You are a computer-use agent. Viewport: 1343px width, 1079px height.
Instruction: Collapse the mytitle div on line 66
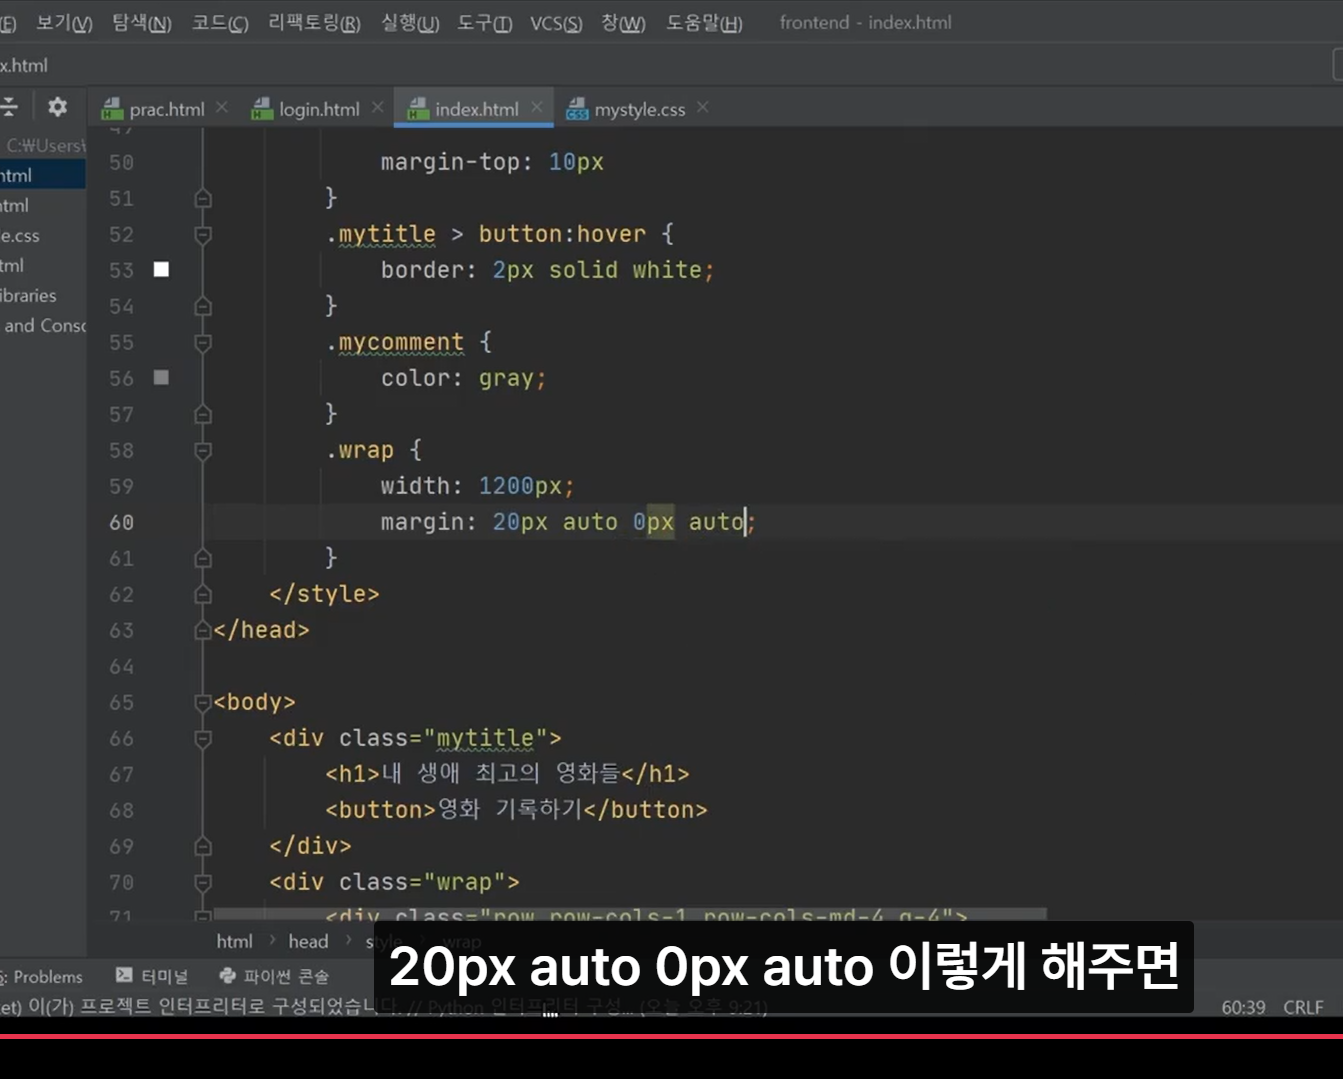click(x=203, y=738)
